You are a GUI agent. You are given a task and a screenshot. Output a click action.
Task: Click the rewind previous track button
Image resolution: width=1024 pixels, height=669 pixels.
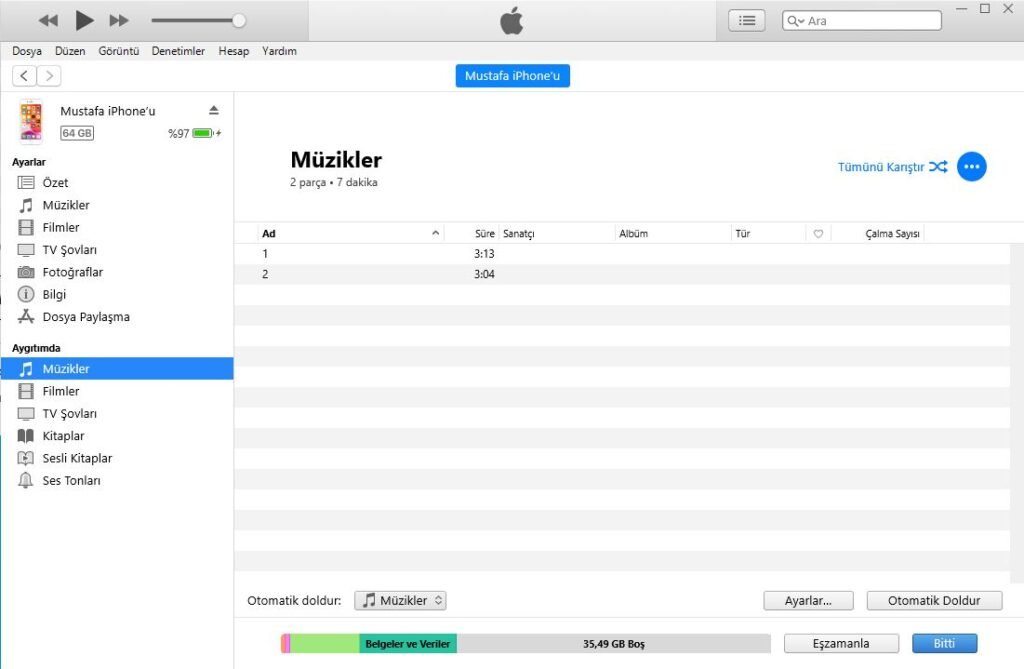pos(48,20)
